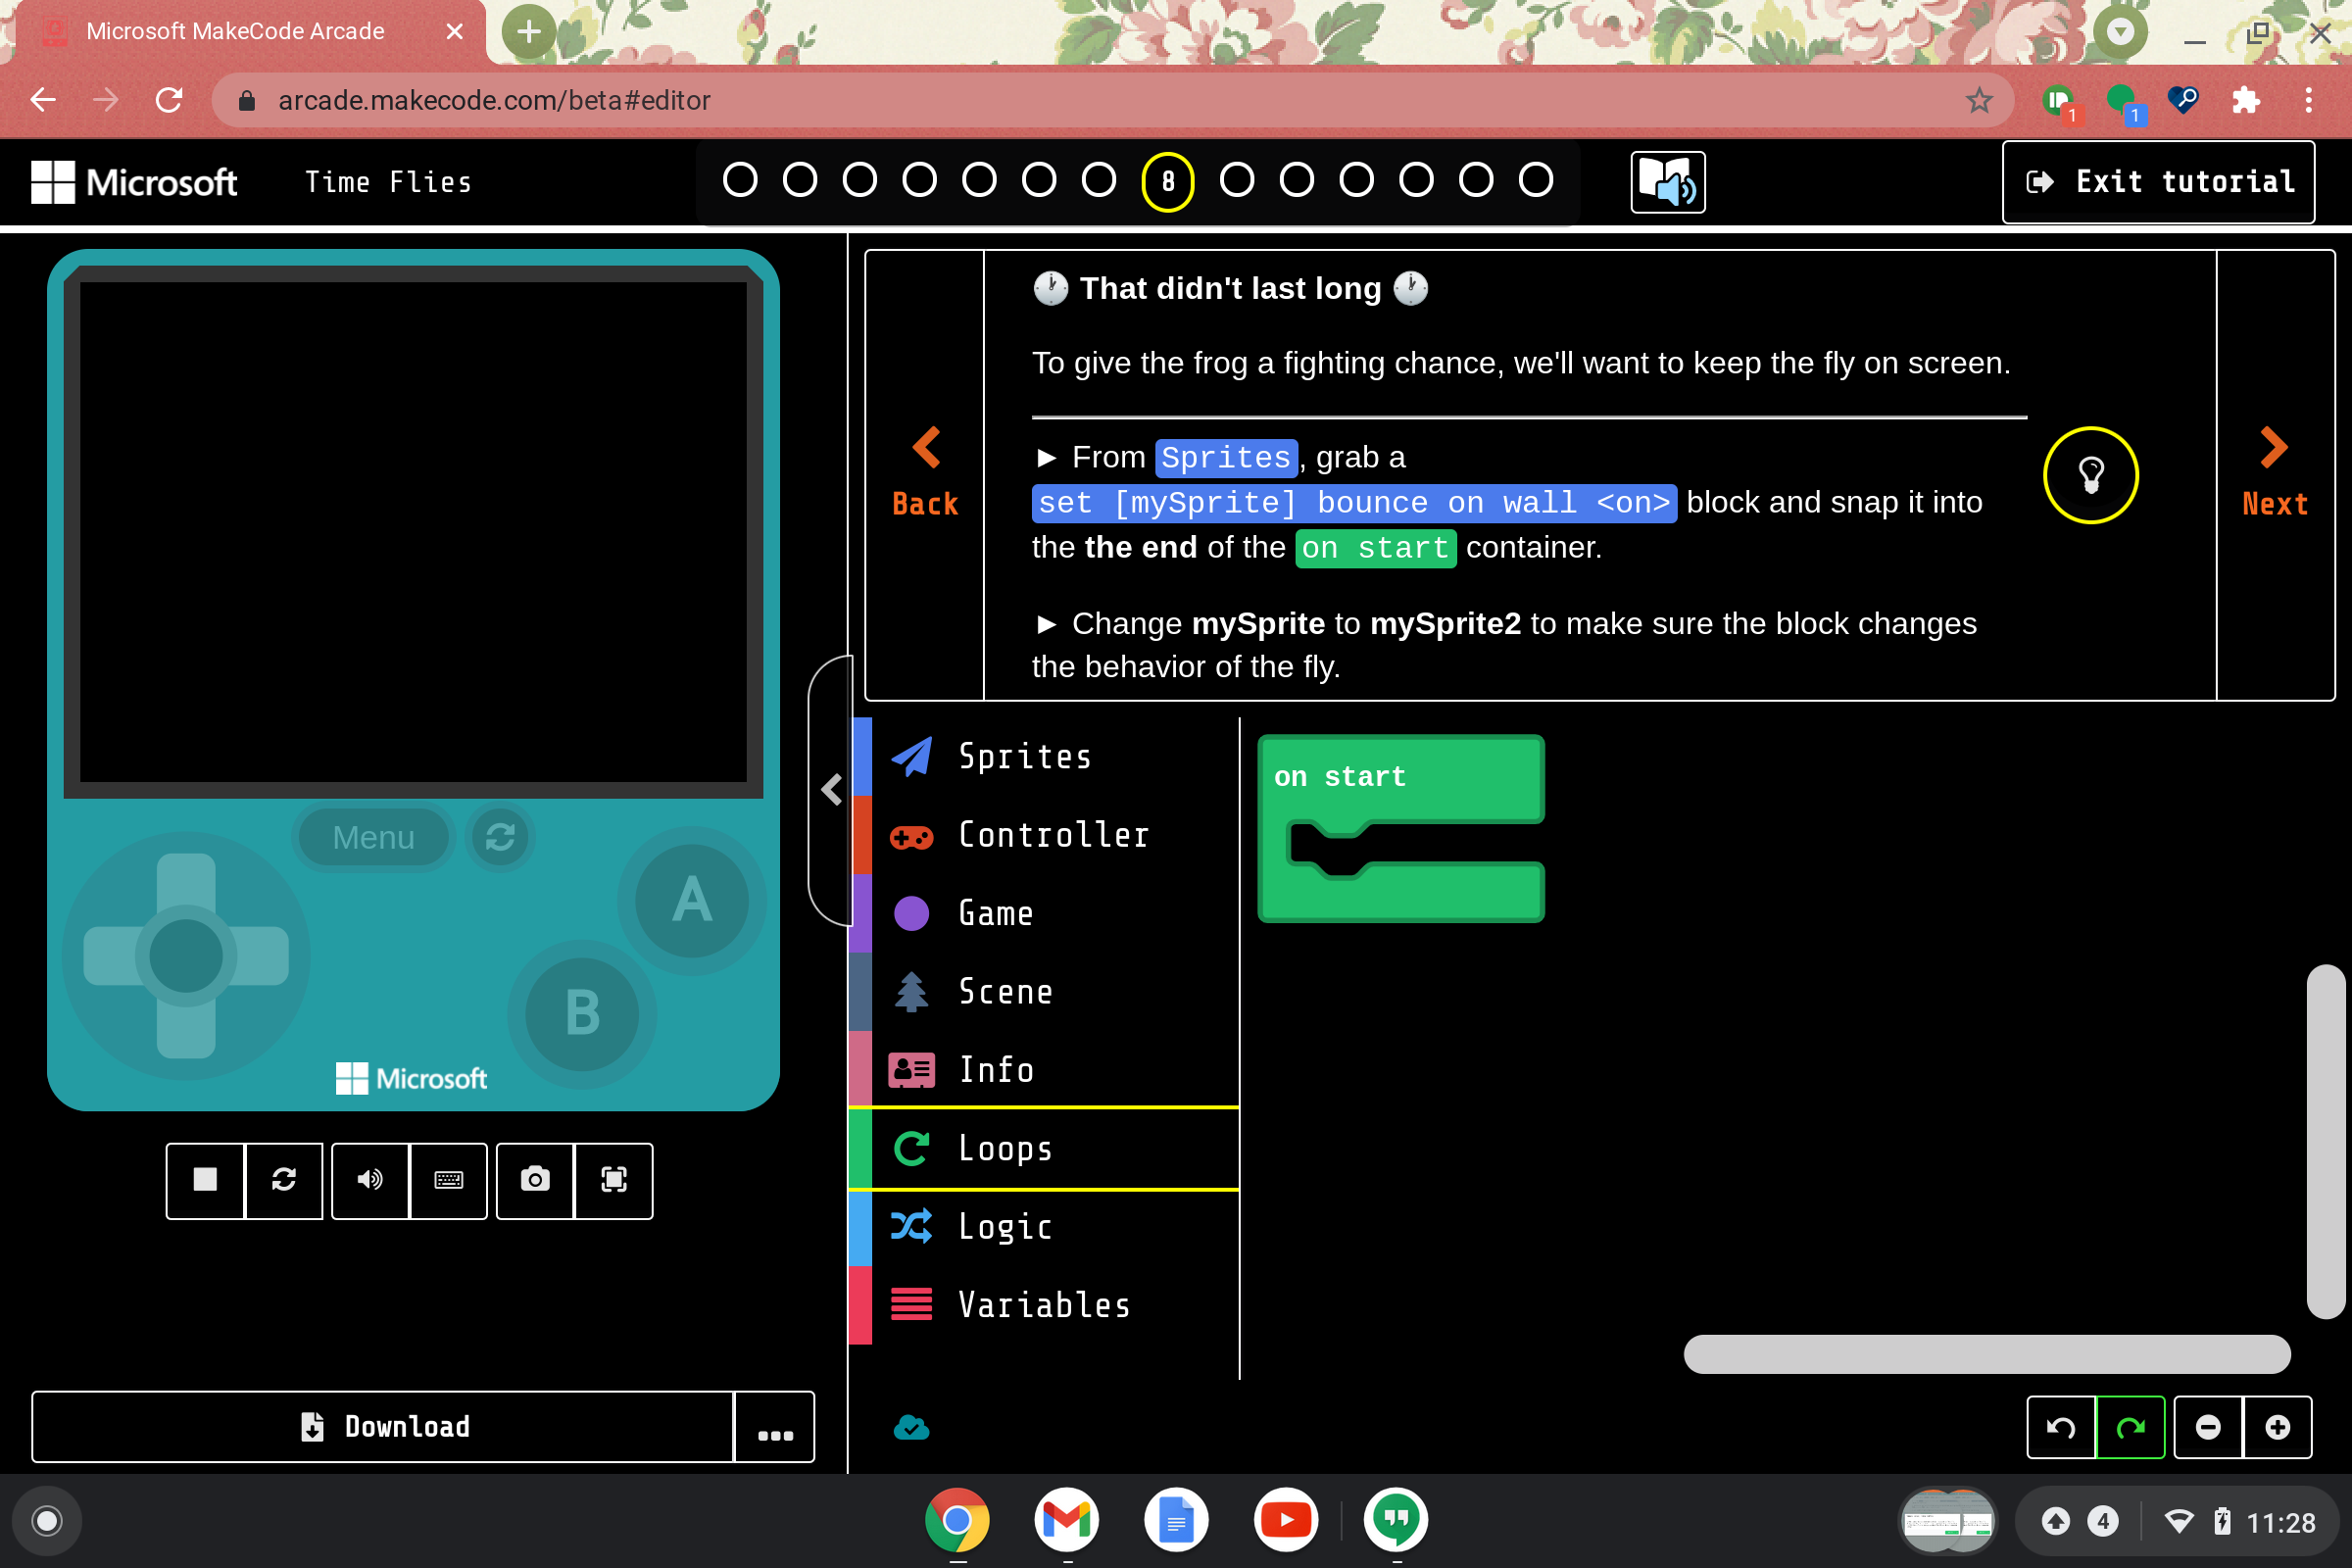The height and width of the screenshot is (1568, 2352).
Task: Open the simulator Menu button
Action: [374, 837]
